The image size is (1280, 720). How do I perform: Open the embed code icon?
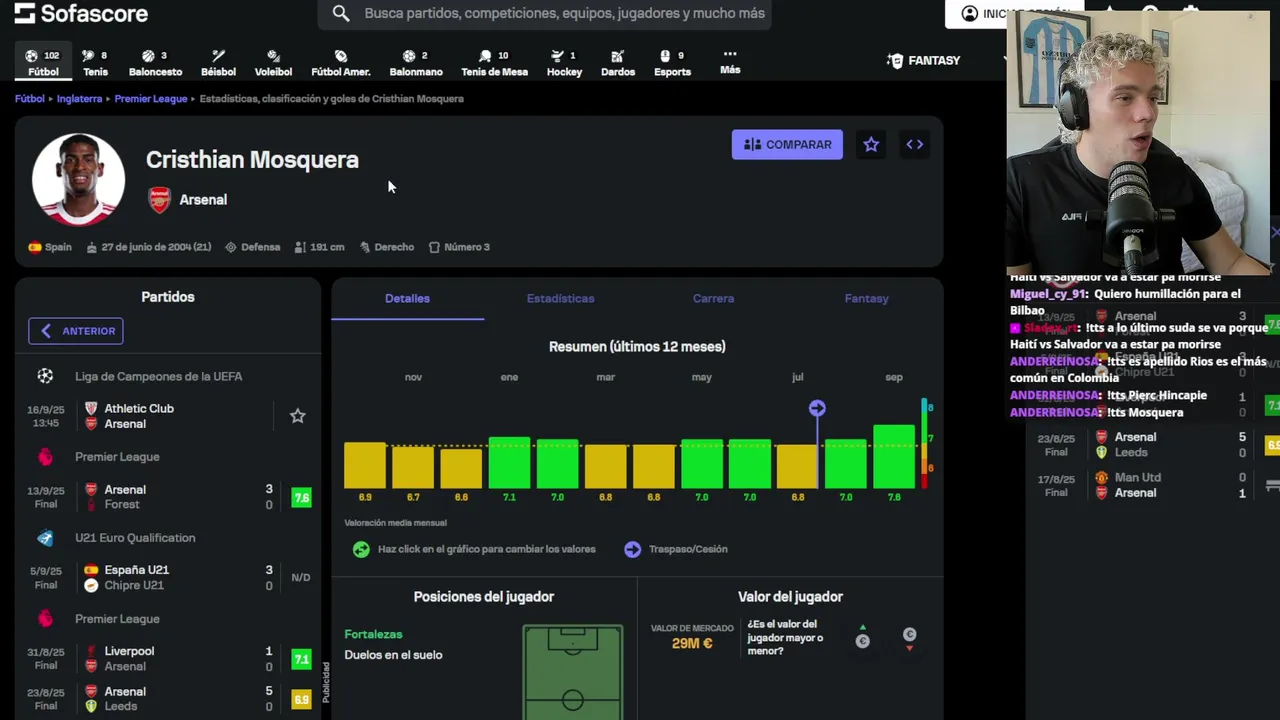[915, 145]
